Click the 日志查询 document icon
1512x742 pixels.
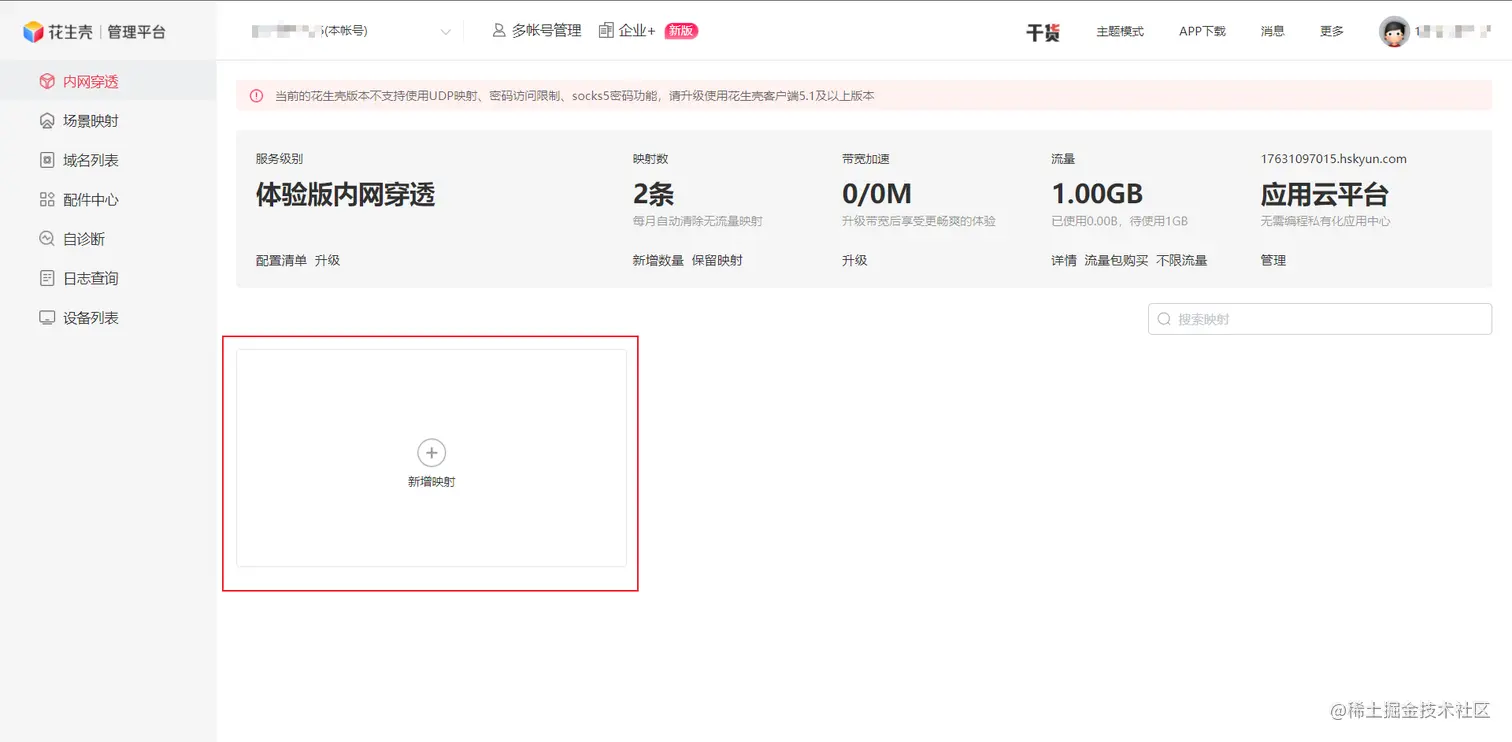pyautogui.click(x=47, y=278)
